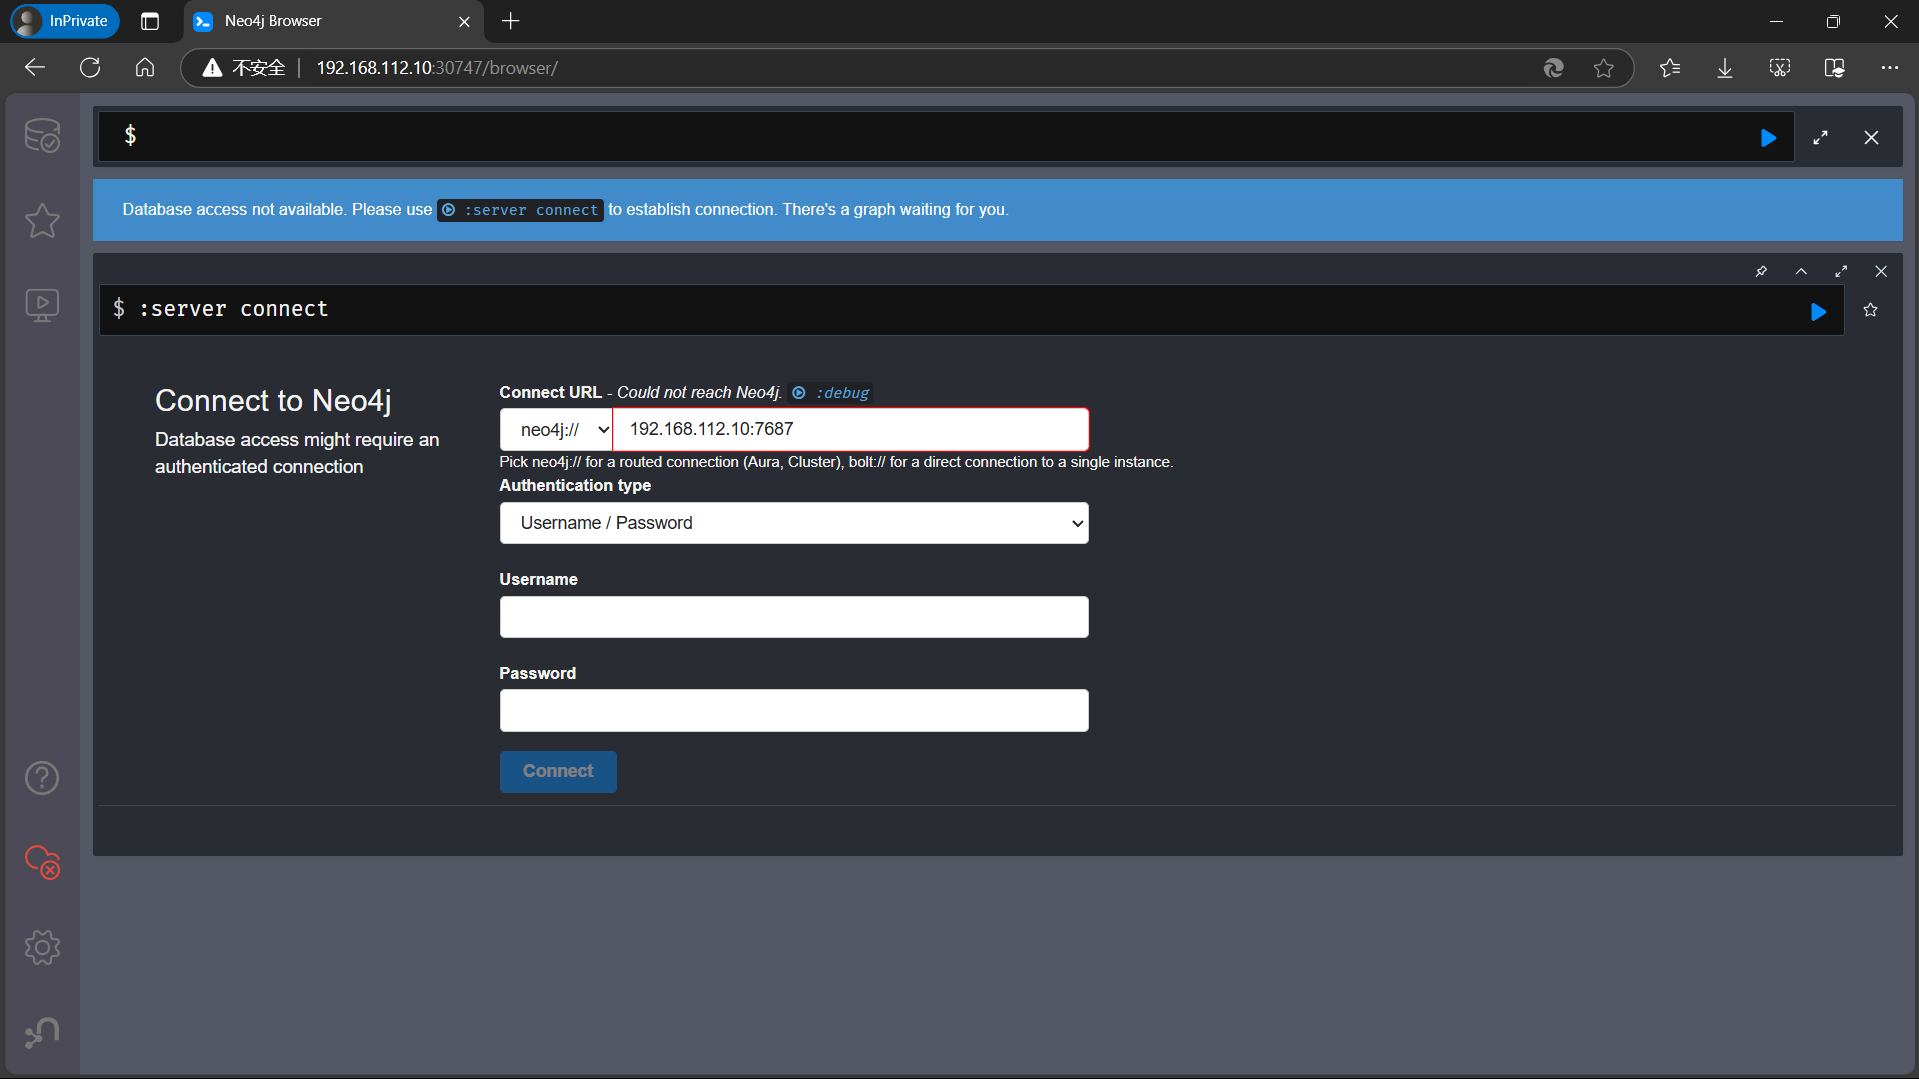Click the Connect button
This screenshot has height=1079, width=1919.
click(x=558, y=772)
